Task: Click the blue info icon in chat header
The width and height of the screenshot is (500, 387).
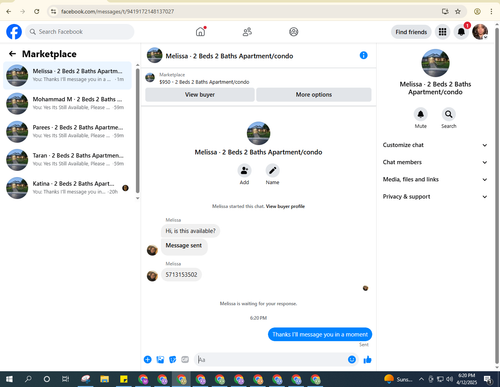Action: pos(363,55)
